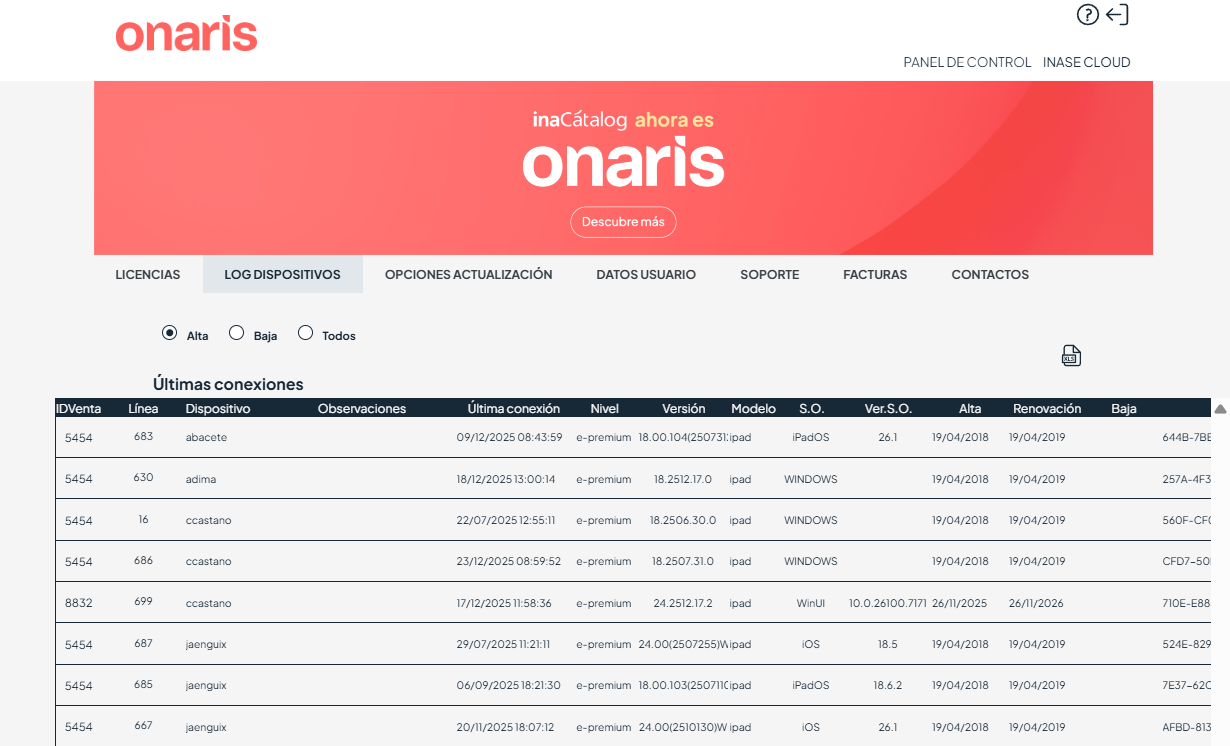1230x746 pixels.
Task: Click ccastano device on line 686
Action: (208, 561)
